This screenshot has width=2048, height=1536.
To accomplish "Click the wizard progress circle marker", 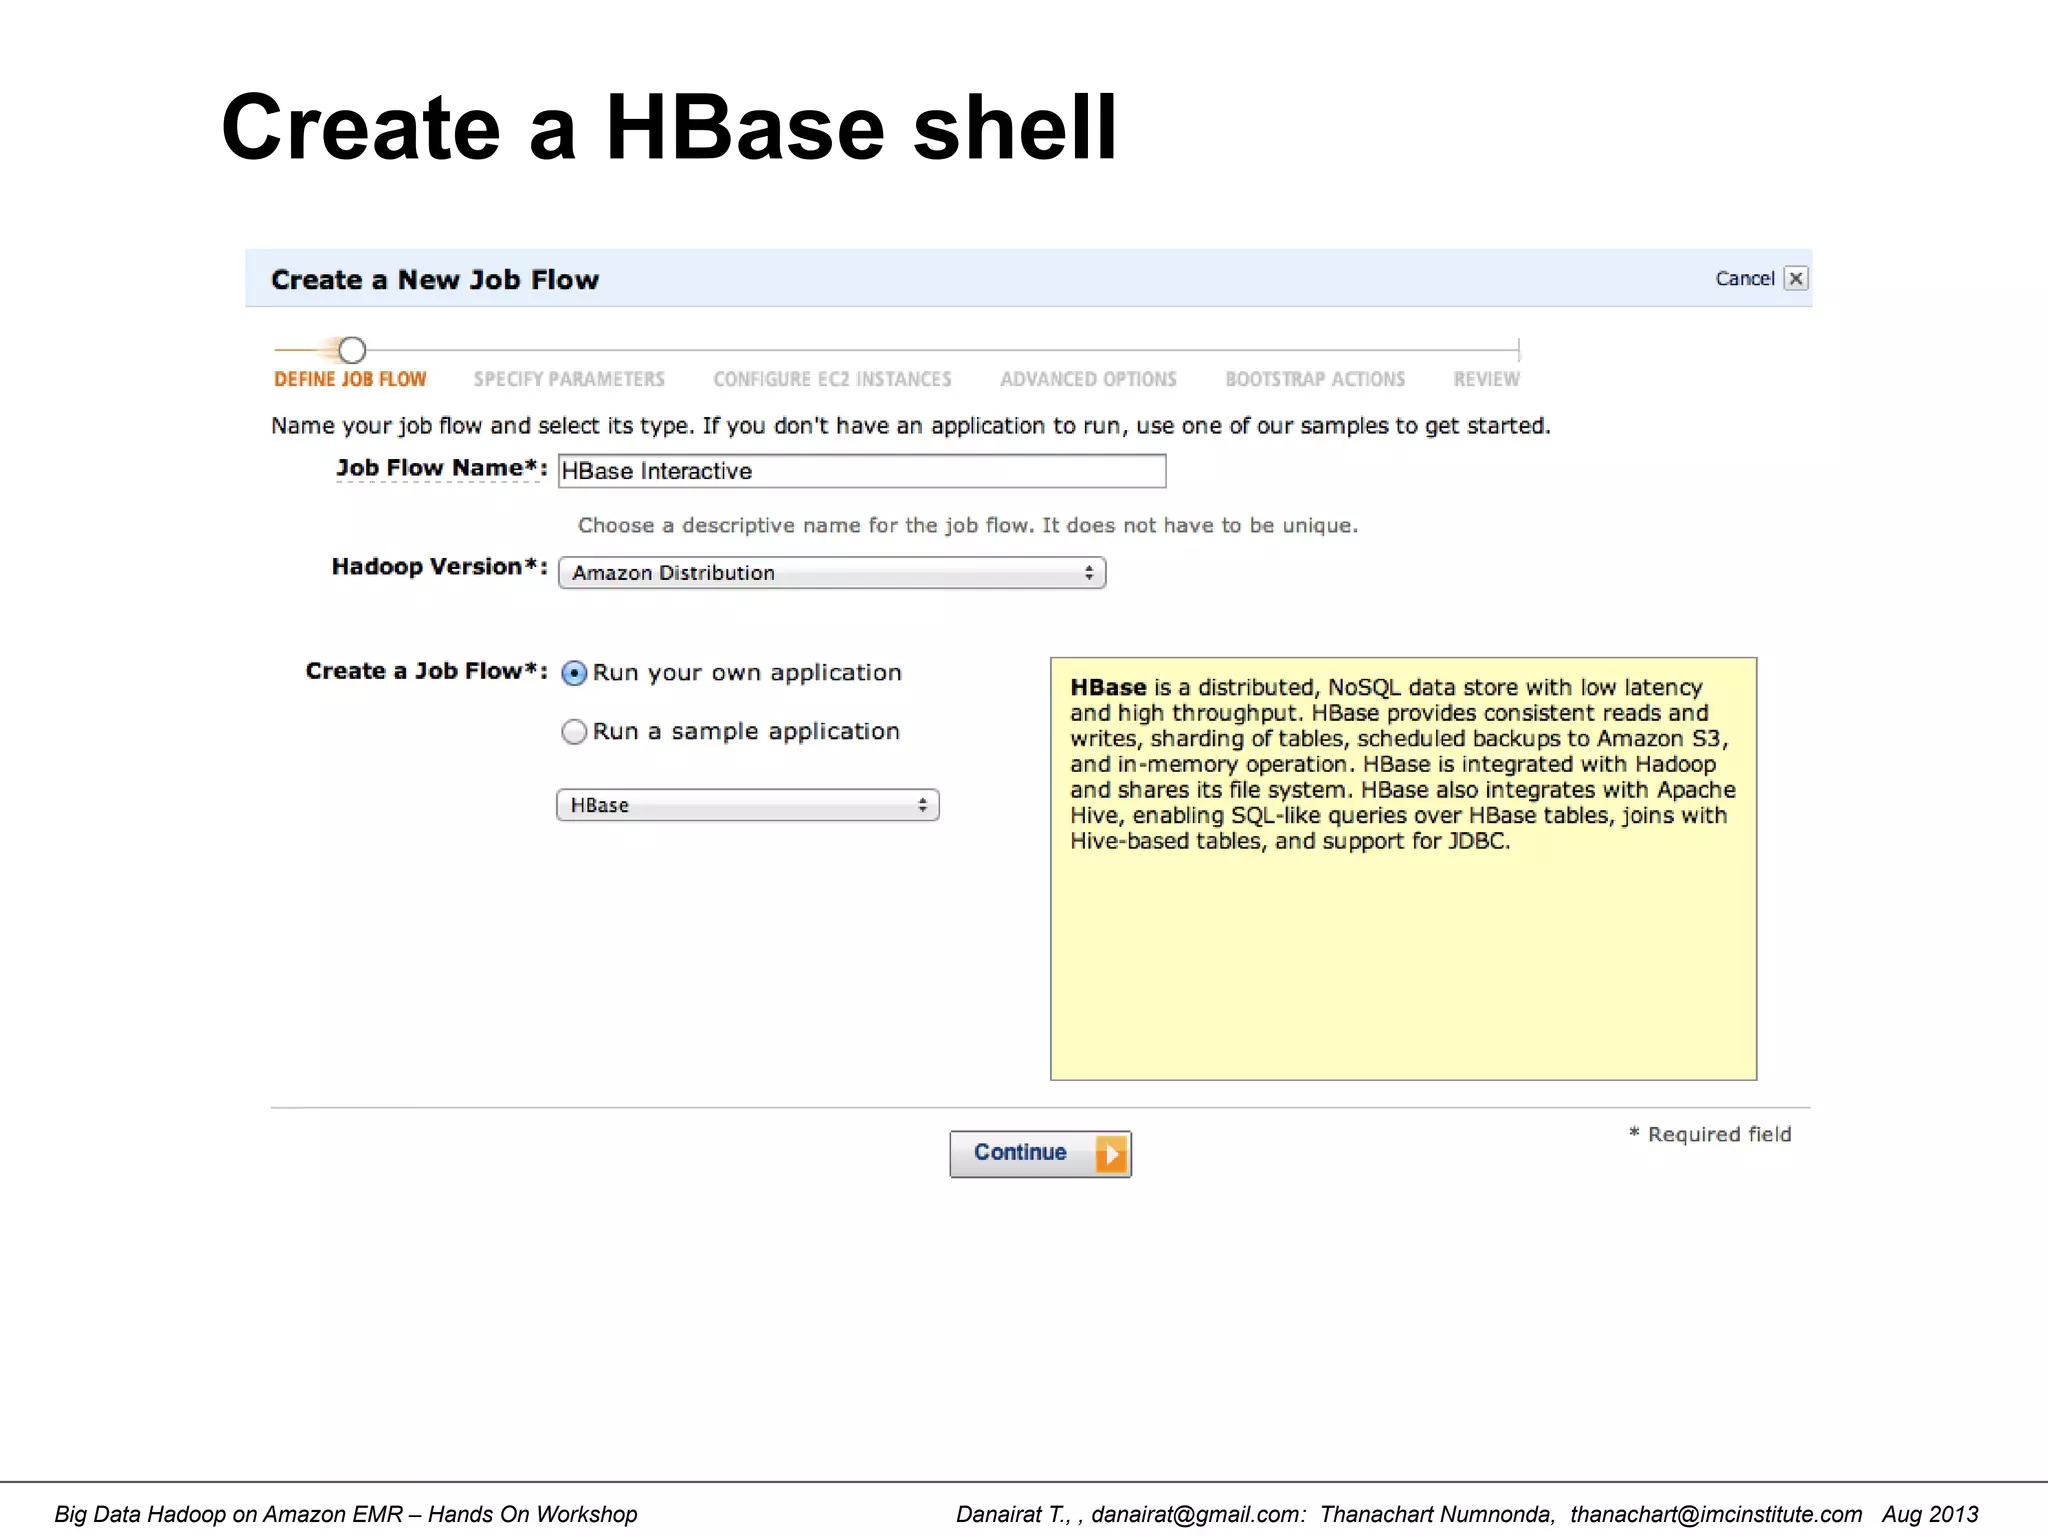I will [x=352, y=350].
